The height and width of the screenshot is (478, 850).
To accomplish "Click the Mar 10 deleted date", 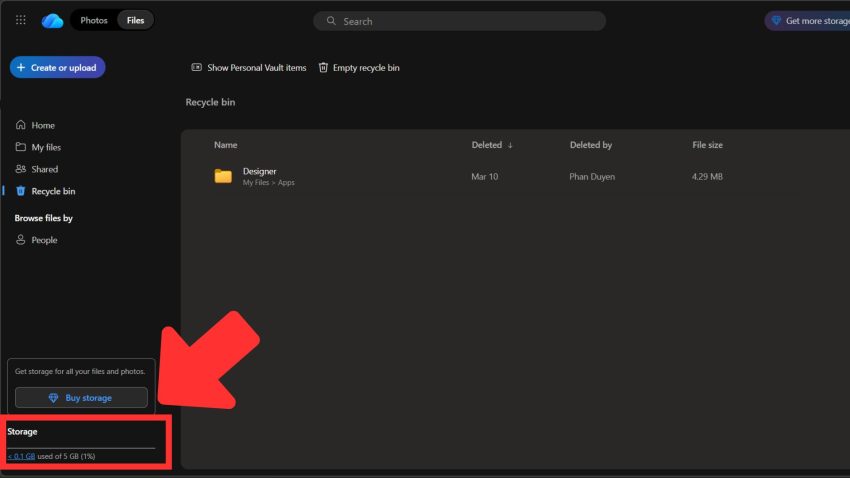I will tap(485, 177).
